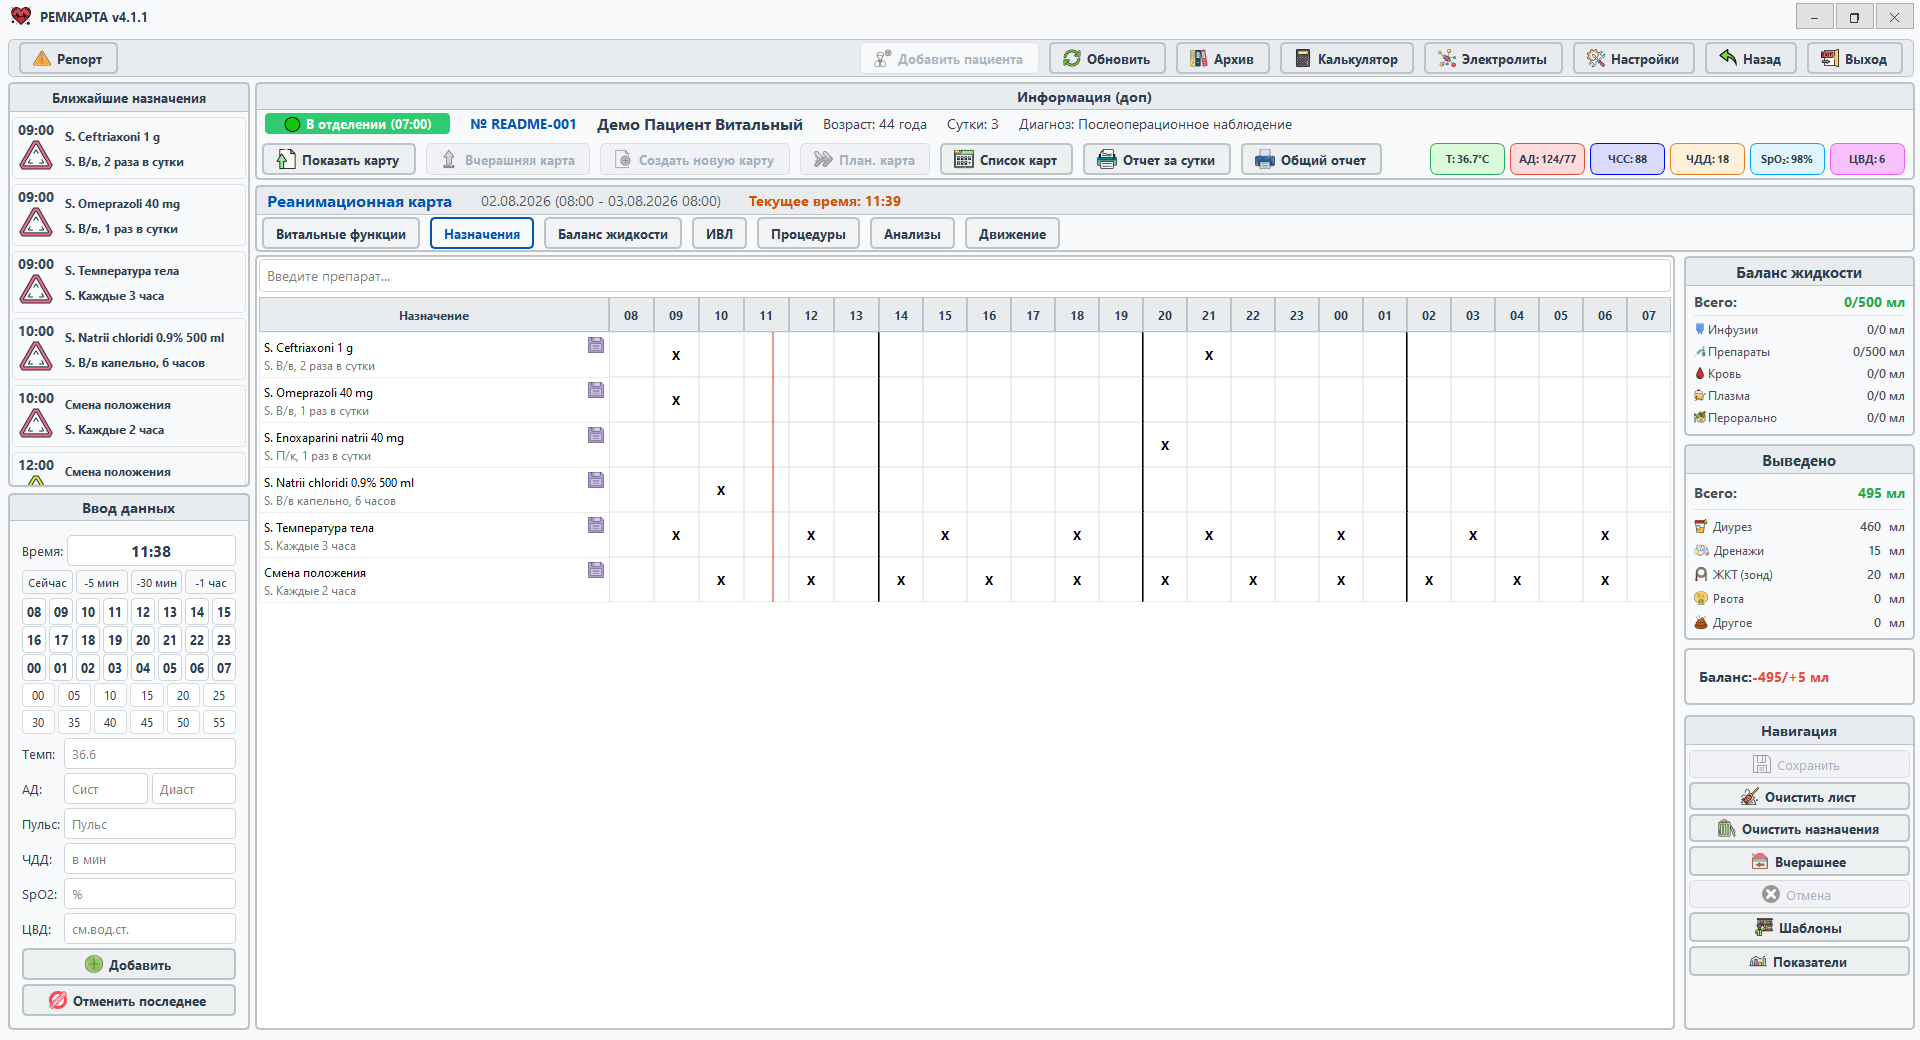Open Показатели panel
This screenshot has width=1920, height=1040.
point(1799,962)
